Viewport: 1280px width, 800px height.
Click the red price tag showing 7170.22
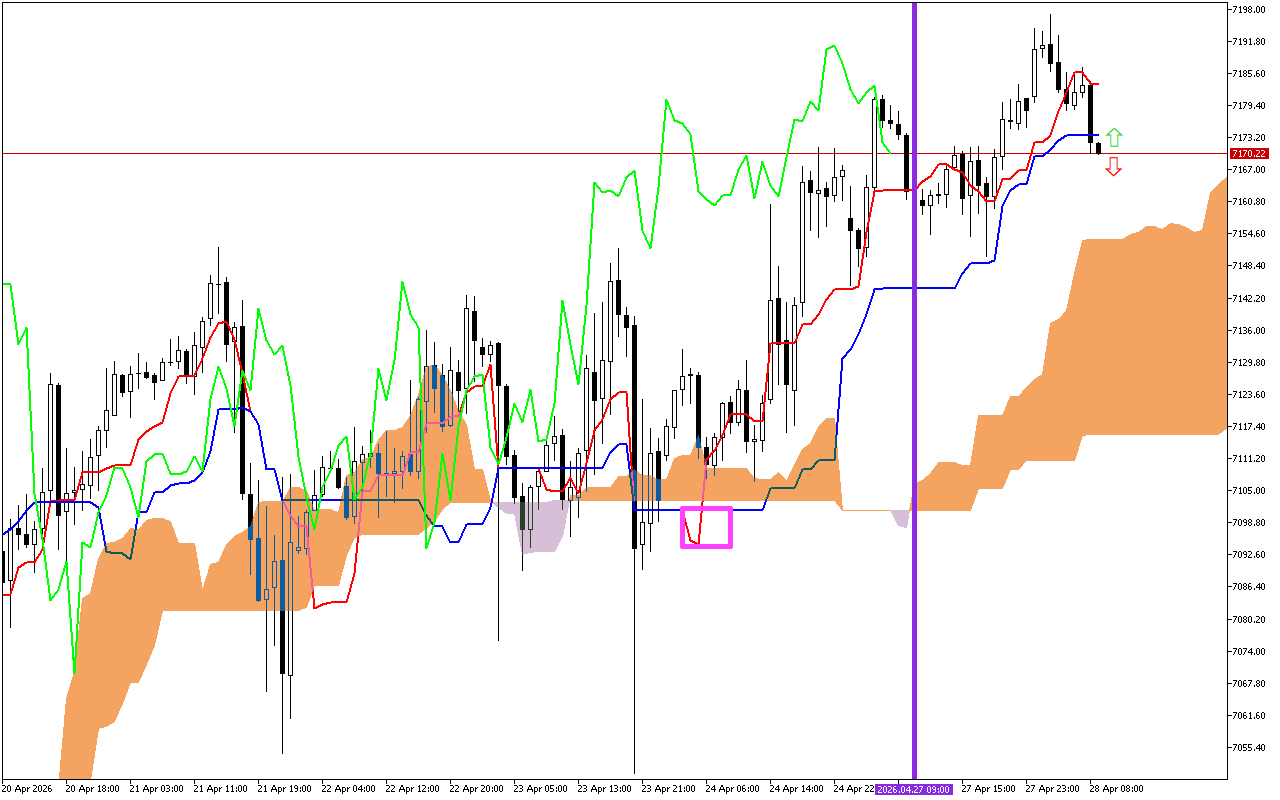coord(1250,154)
